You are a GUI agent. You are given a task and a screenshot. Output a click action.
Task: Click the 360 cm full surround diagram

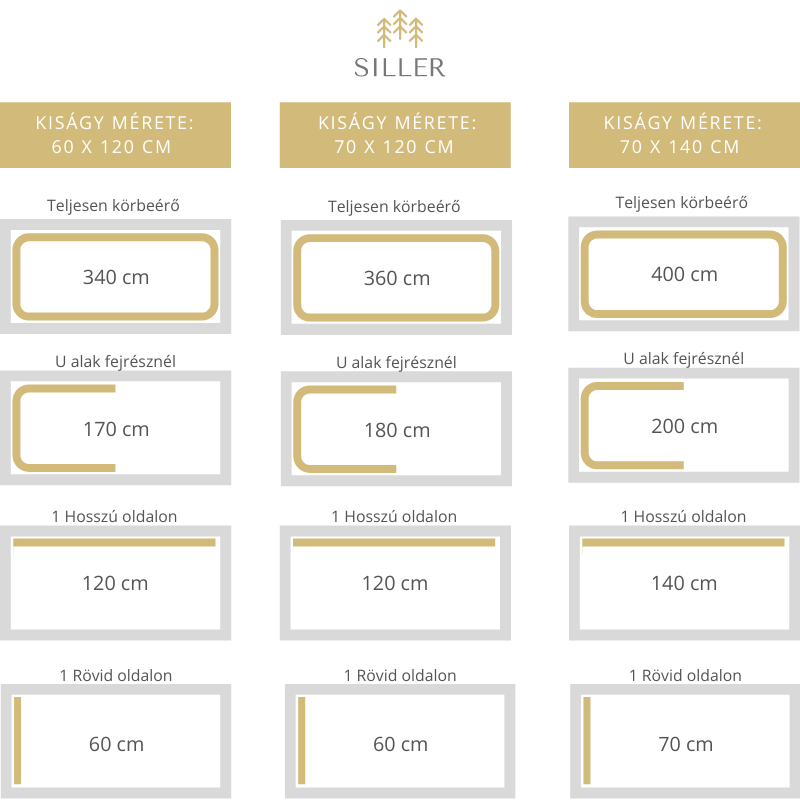(x=396, y=278)
